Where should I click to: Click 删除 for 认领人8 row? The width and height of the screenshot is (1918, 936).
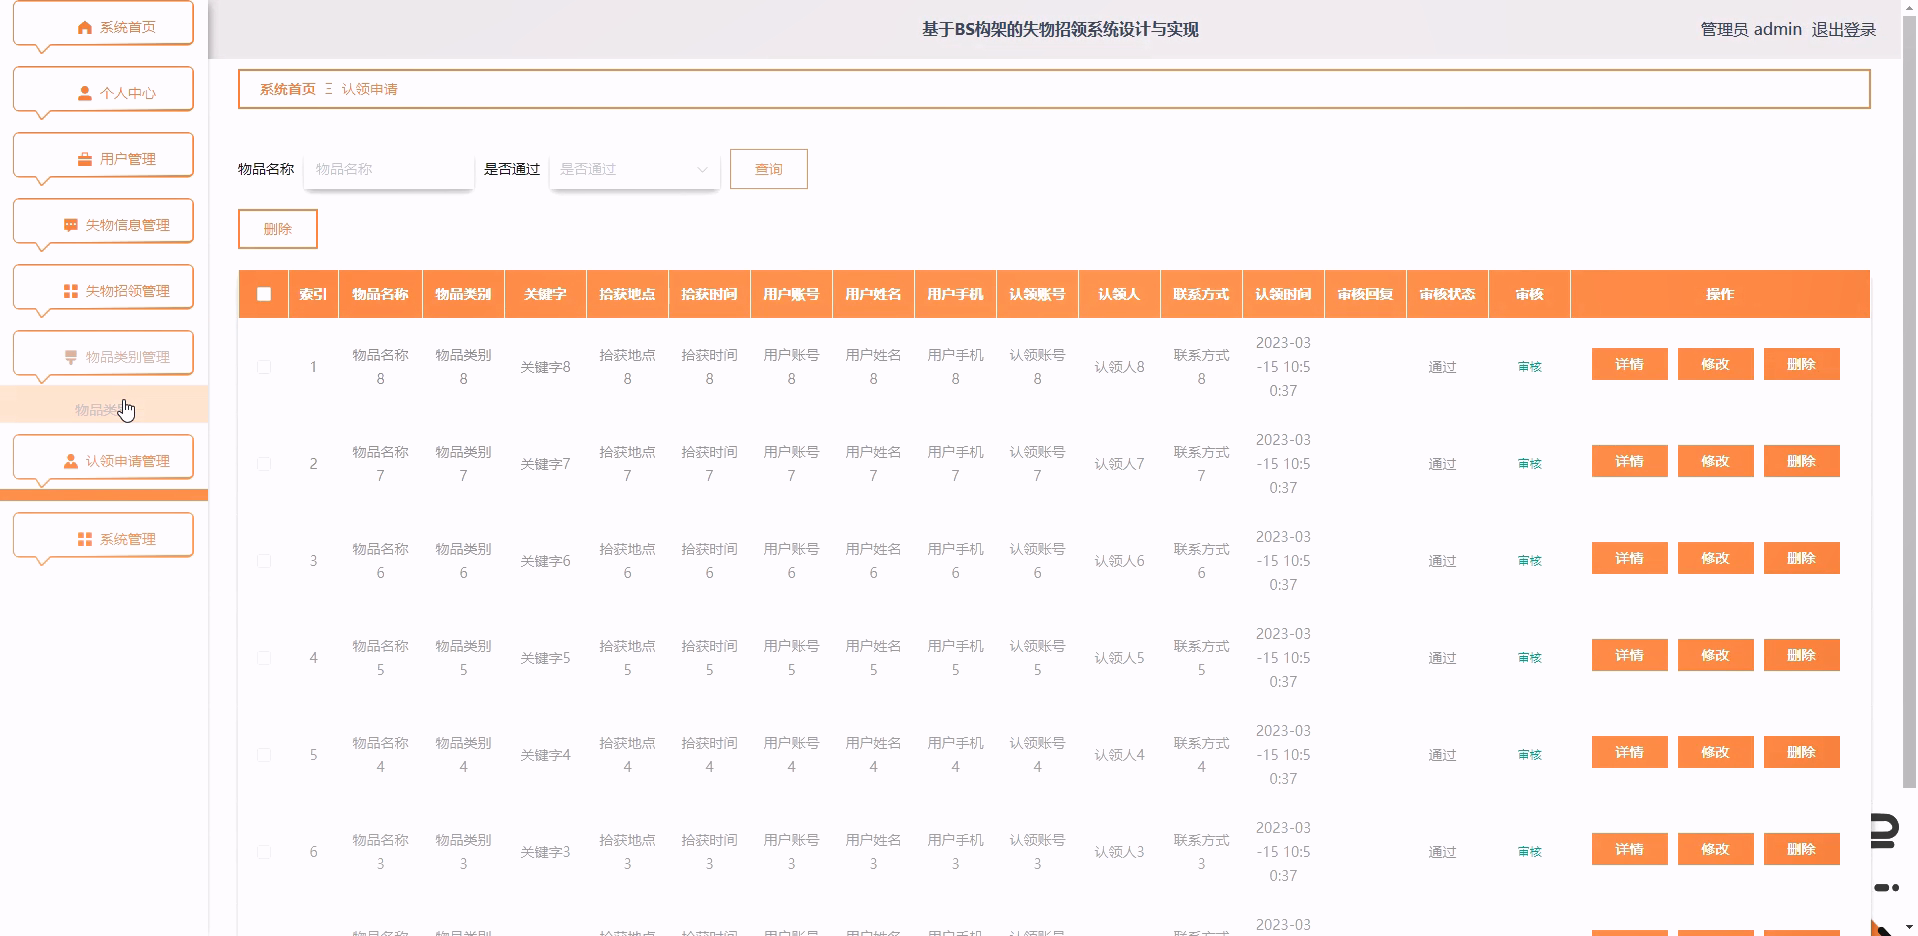[1802, 364]
